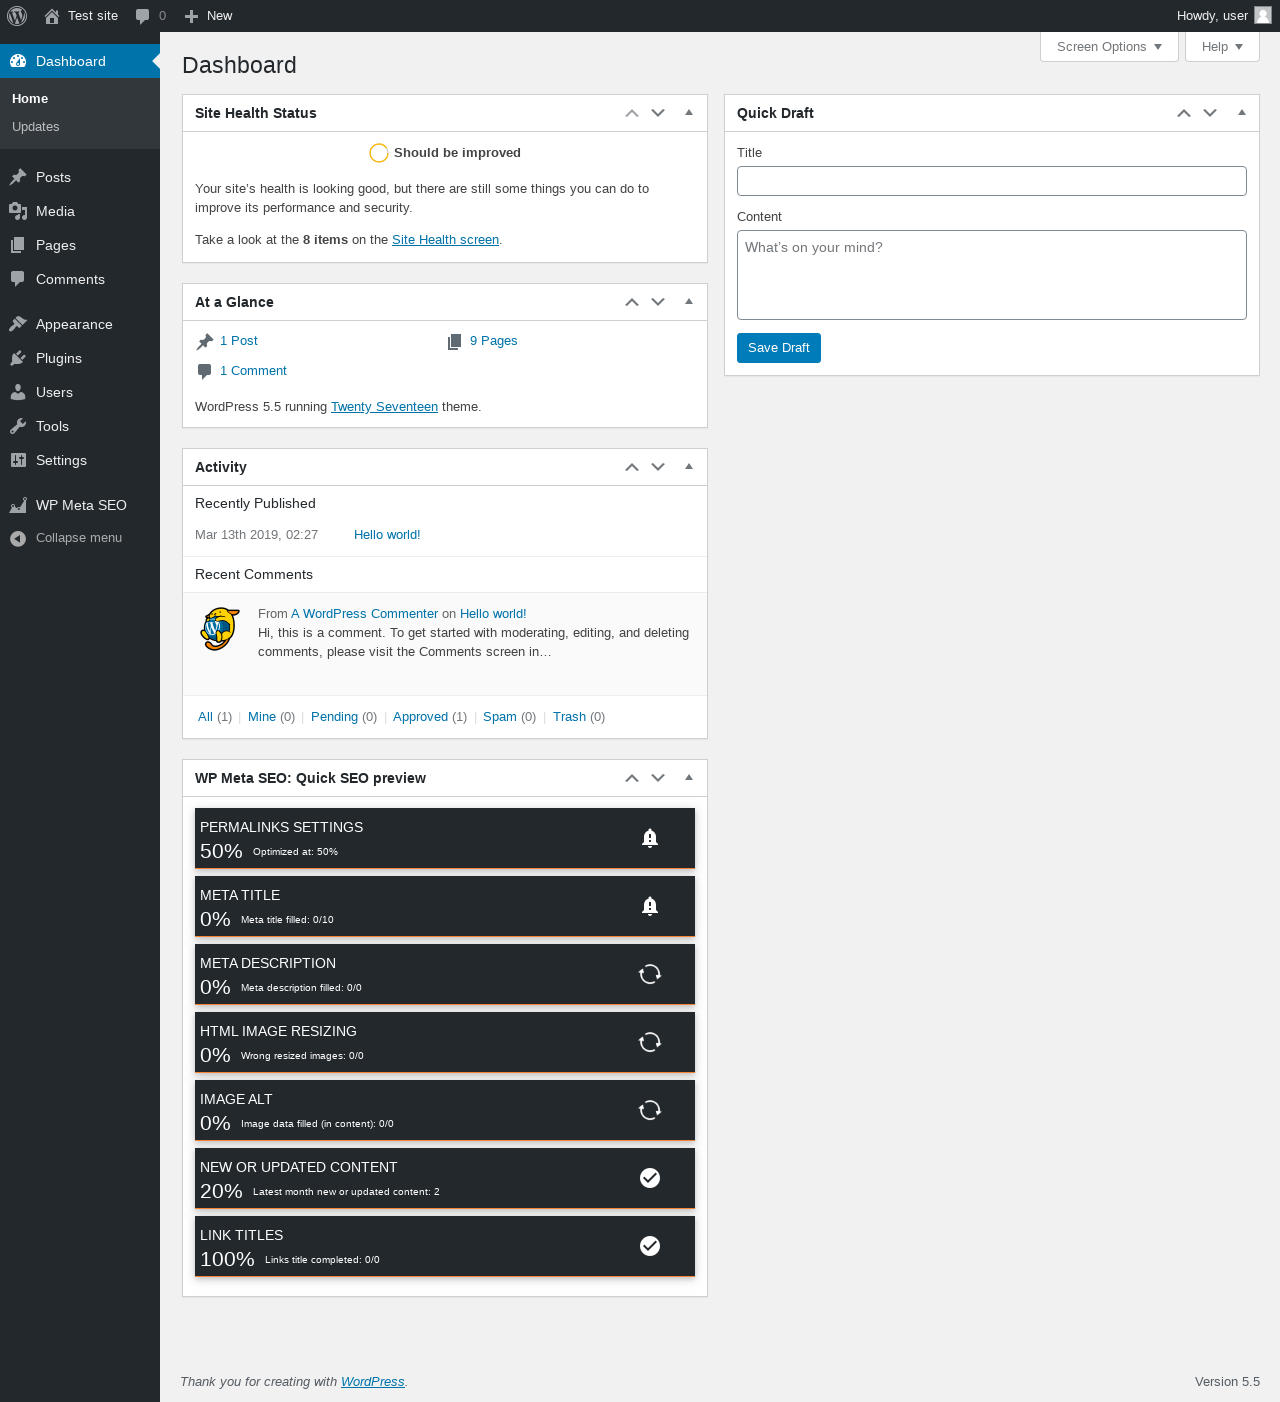Move the Activity panel up

[632, 467]
